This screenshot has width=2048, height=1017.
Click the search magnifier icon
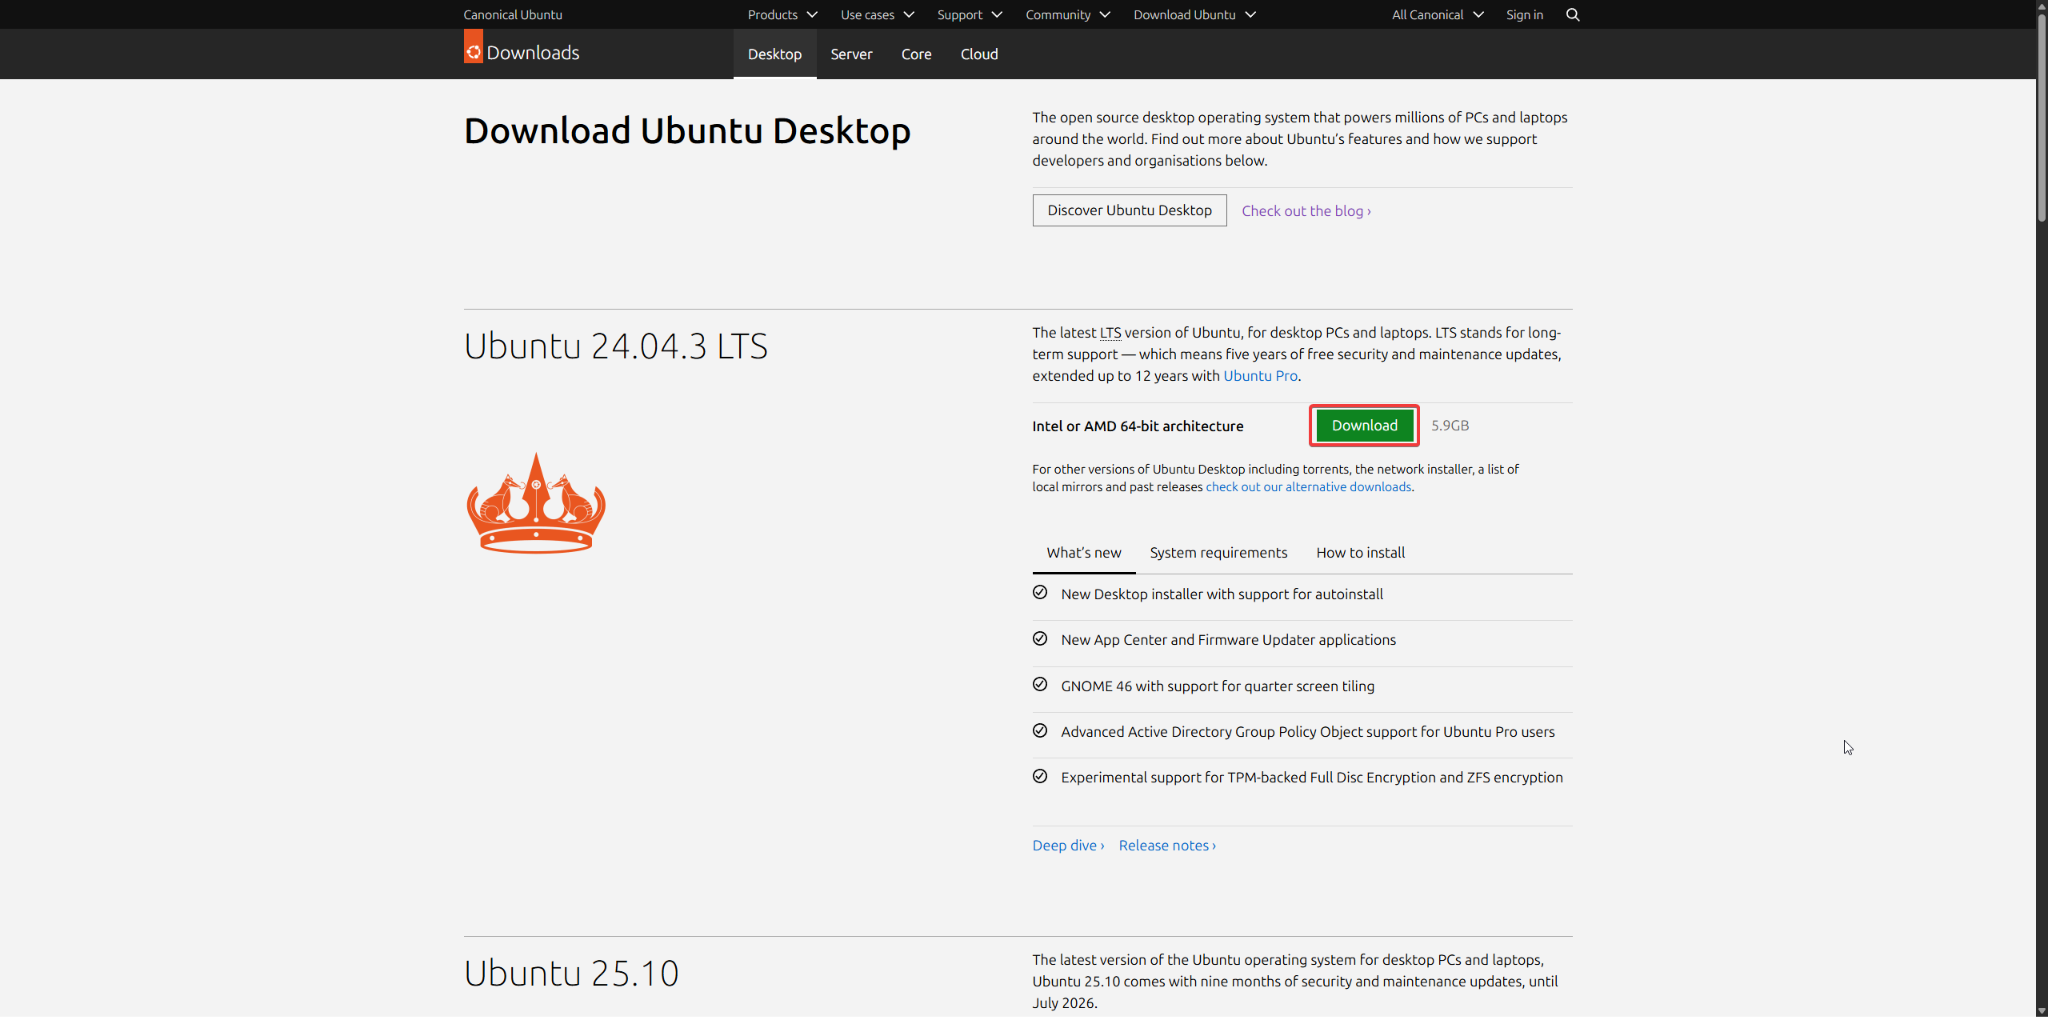click(1572, 15)
